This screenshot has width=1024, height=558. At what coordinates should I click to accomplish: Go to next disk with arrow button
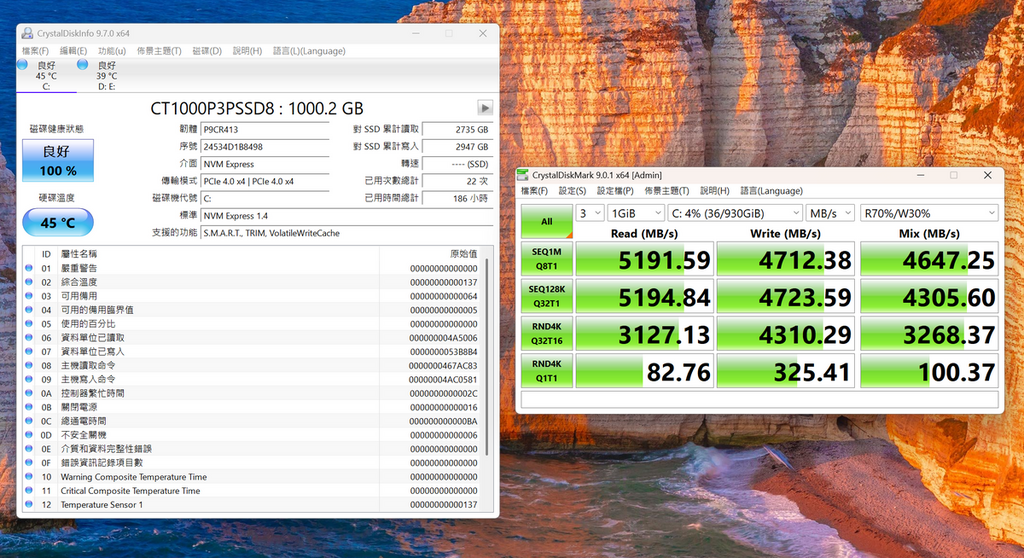pyautogui.click(x=485, y=108)
